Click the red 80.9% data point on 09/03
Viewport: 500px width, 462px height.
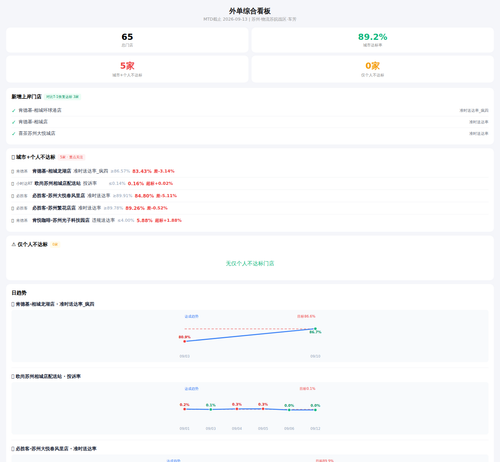[185, 341]
